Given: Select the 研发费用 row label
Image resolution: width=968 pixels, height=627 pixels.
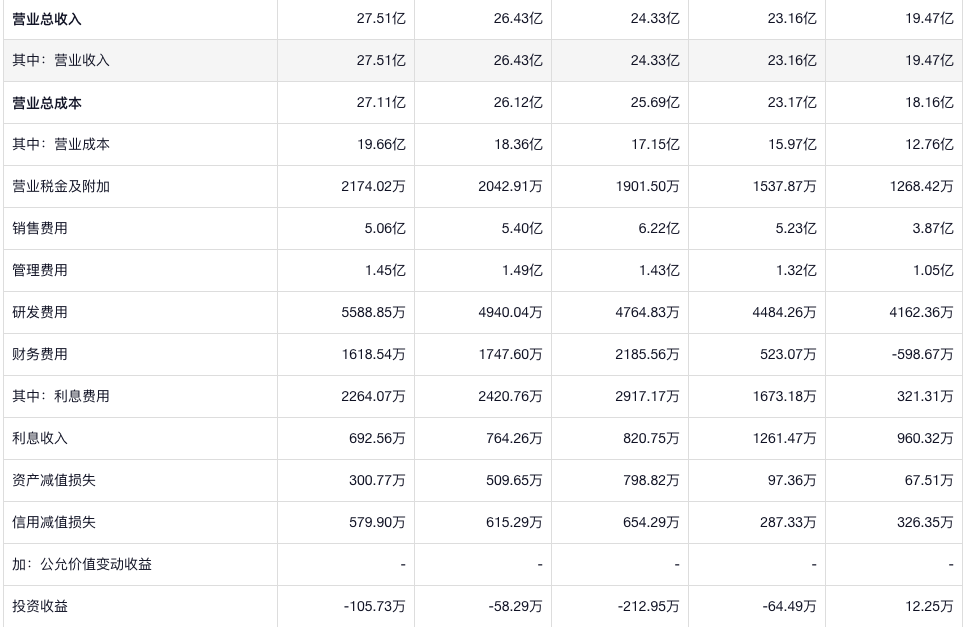Looking at the screenshot, I should pyautogui.click(x=40, y=313).
